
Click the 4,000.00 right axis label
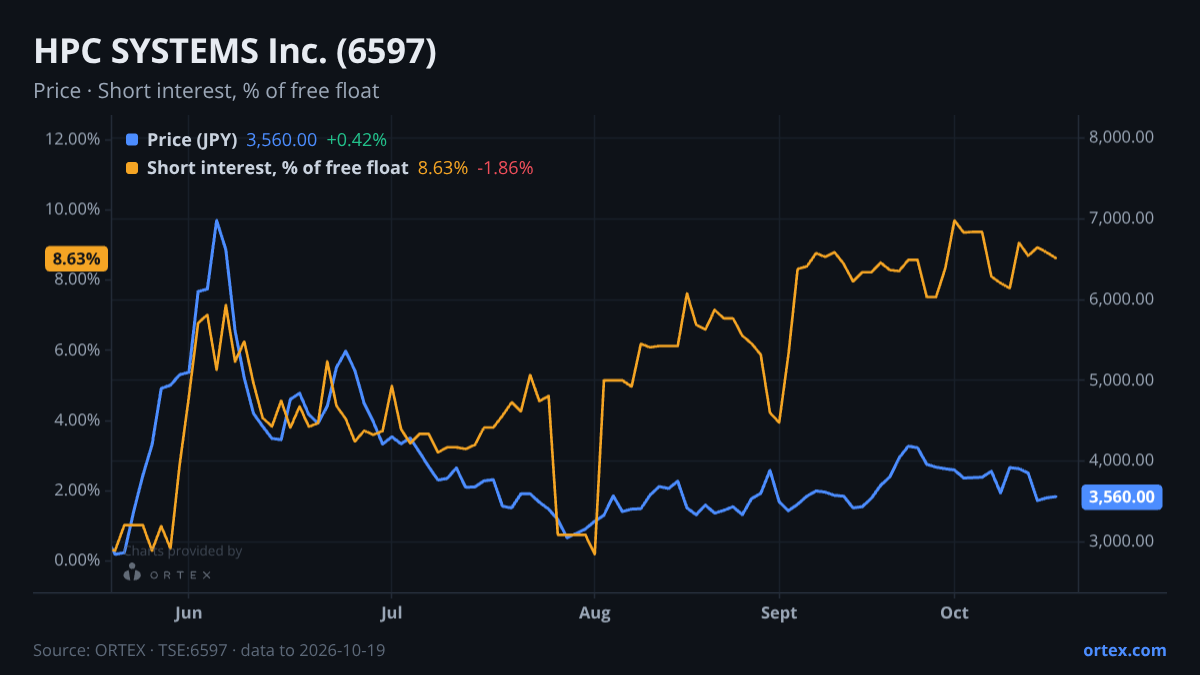click(1121, 460)
